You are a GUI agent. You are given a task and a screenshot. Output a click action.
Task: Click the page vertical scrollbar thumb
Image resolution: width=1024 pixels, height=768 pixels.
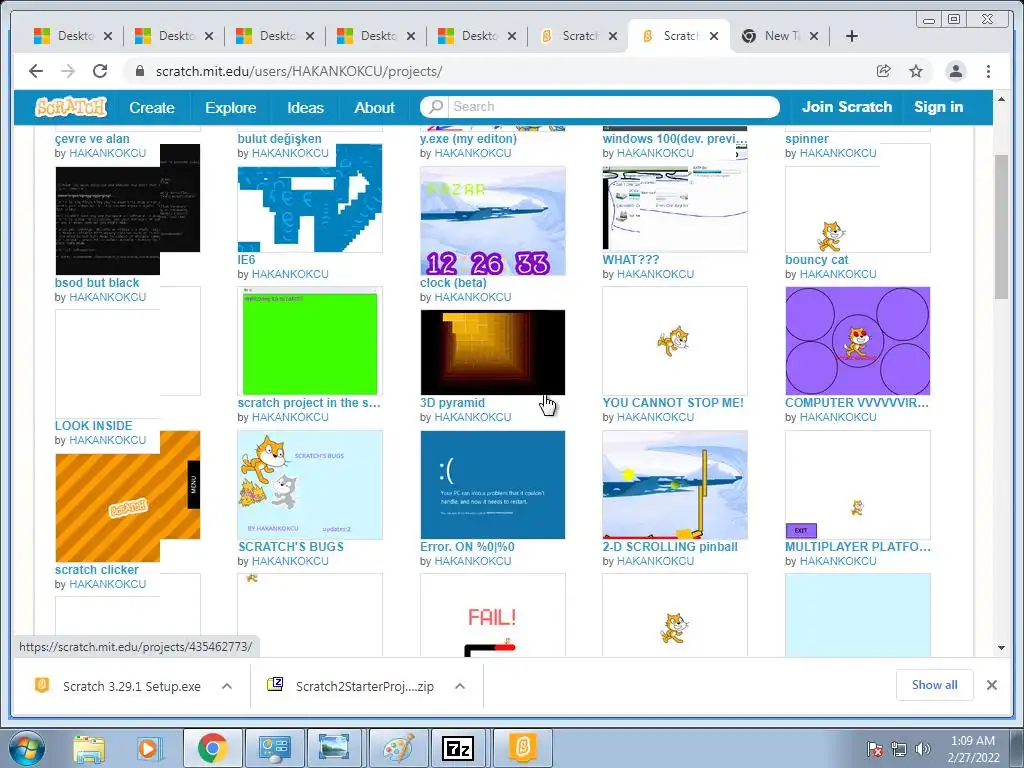pos(1001,227)
